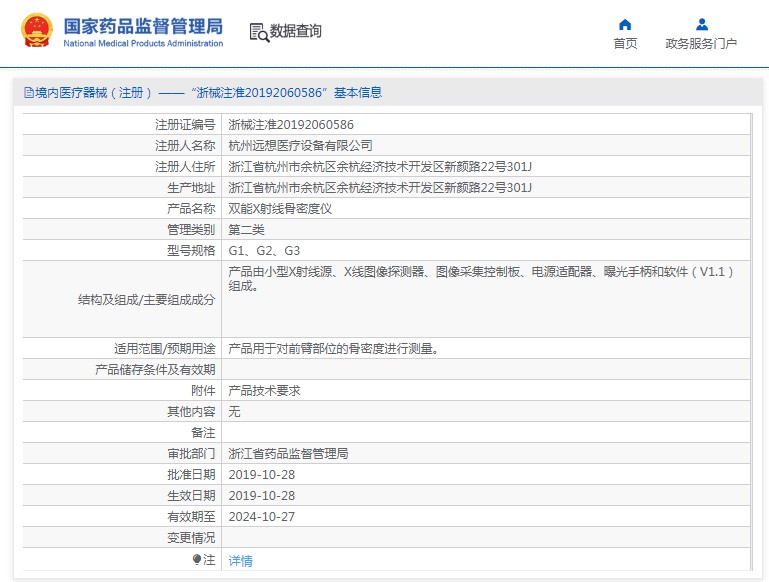Go to 首页 text link
The height and width of the screenshot is (582, 769).
[625, 44]
